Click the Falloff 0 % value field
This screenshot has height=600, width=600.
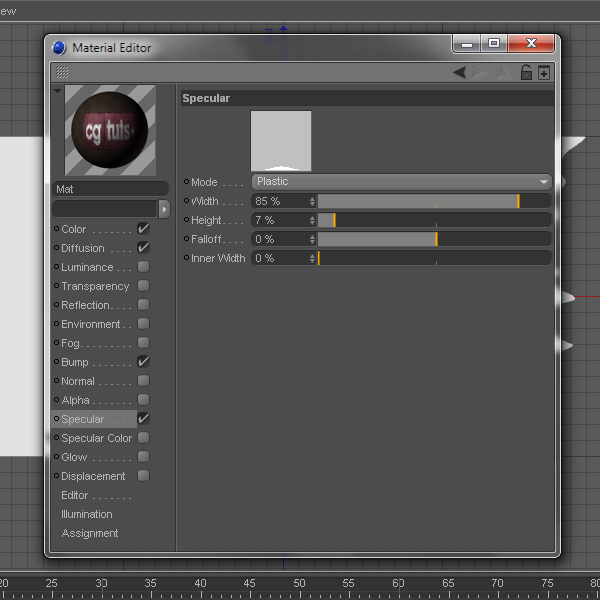[280, 239]
